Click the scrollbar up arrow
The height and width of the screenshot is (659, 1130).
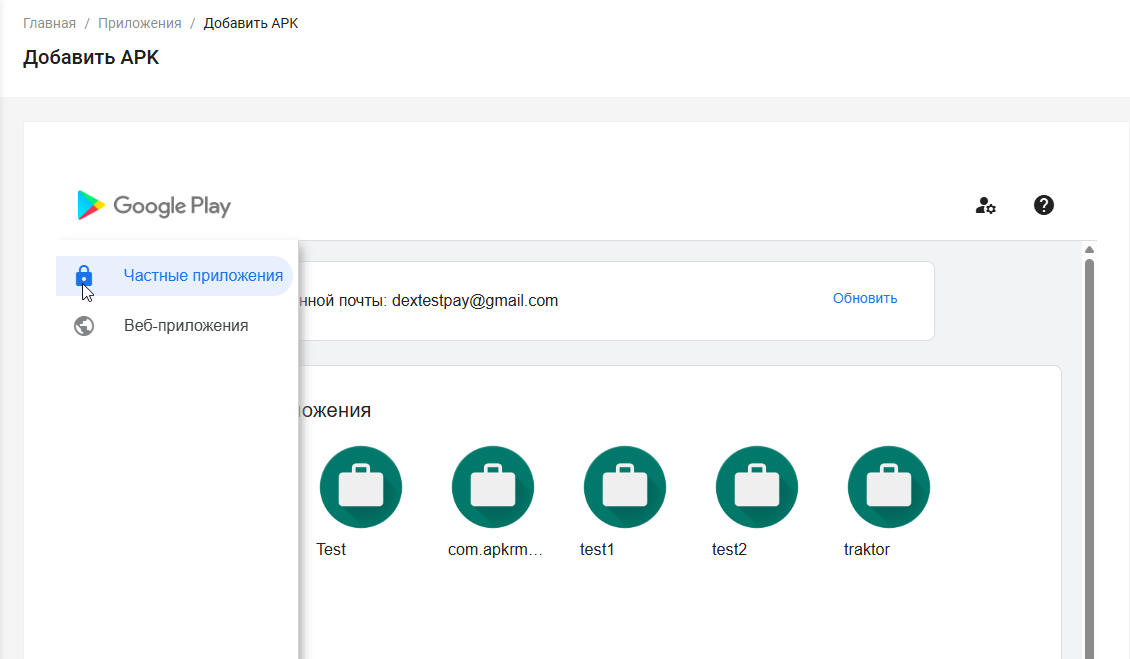pos(1089,249)
